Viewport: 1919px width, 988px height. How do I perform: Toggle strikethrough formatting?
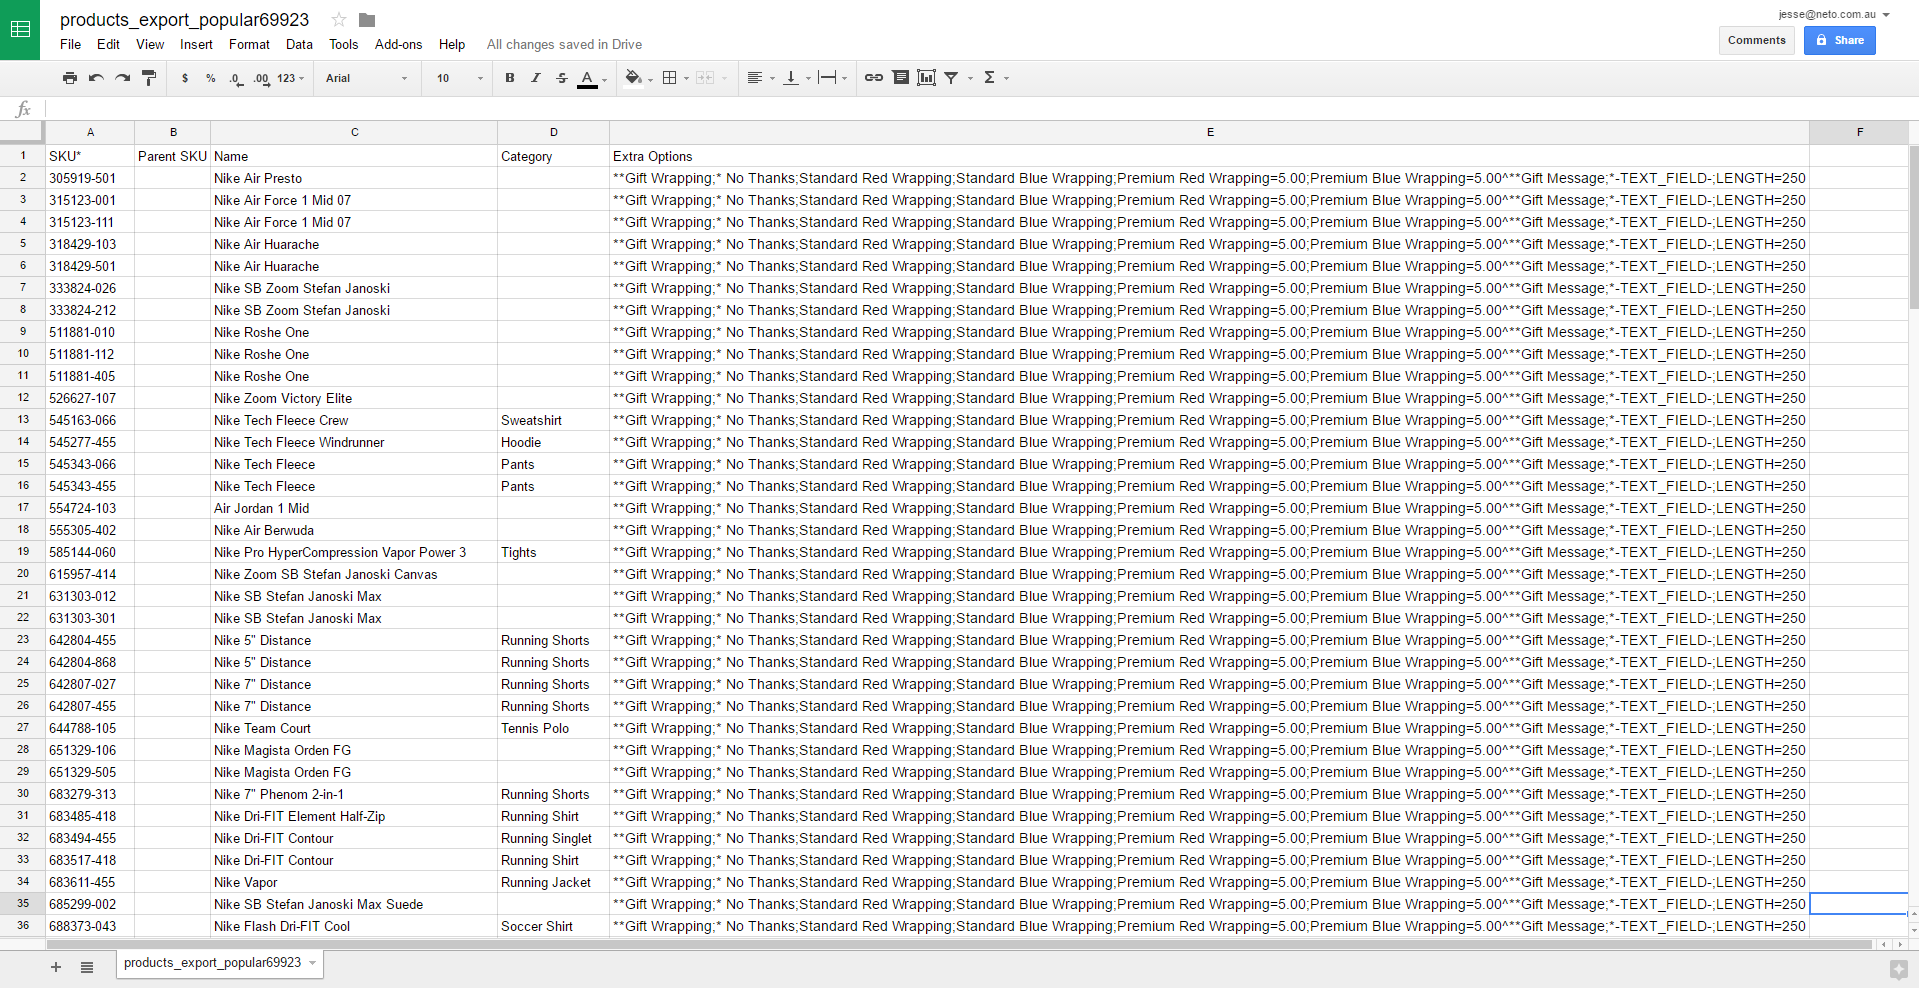[562, 78]
